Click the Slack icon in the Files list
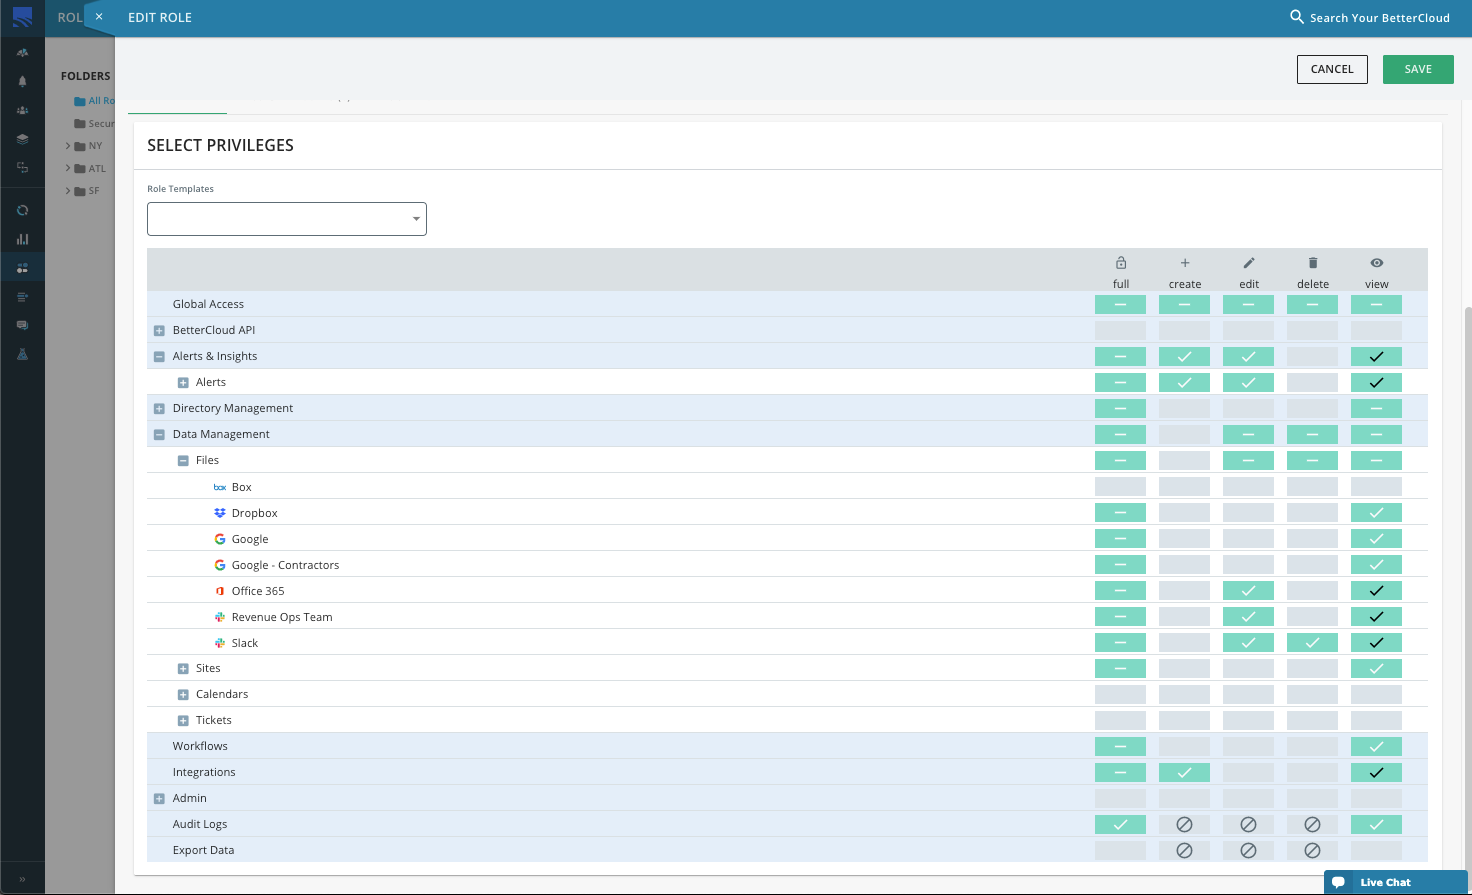 click(x=219, y=642)
